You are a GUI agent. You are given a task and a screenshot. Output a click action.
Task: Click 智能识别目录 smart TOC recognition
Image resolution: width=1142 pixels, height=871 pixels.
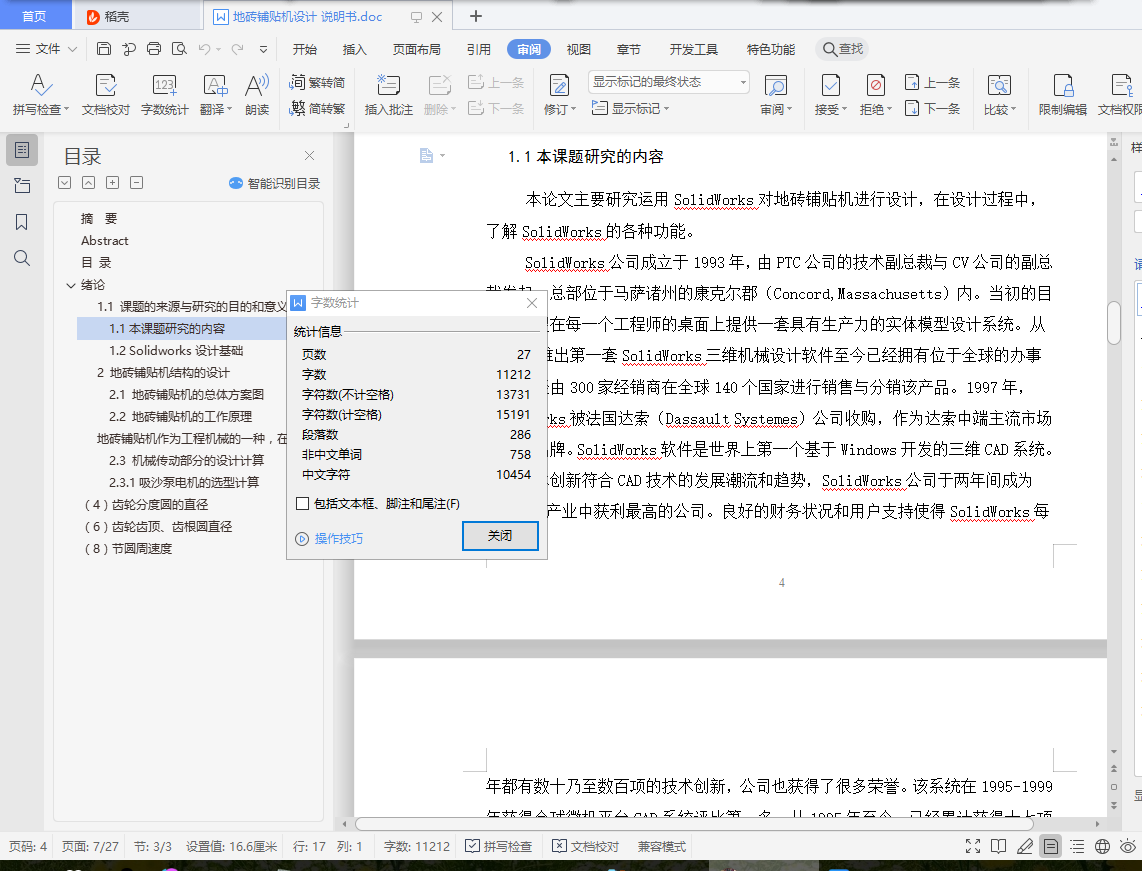(x=275, y=184)
